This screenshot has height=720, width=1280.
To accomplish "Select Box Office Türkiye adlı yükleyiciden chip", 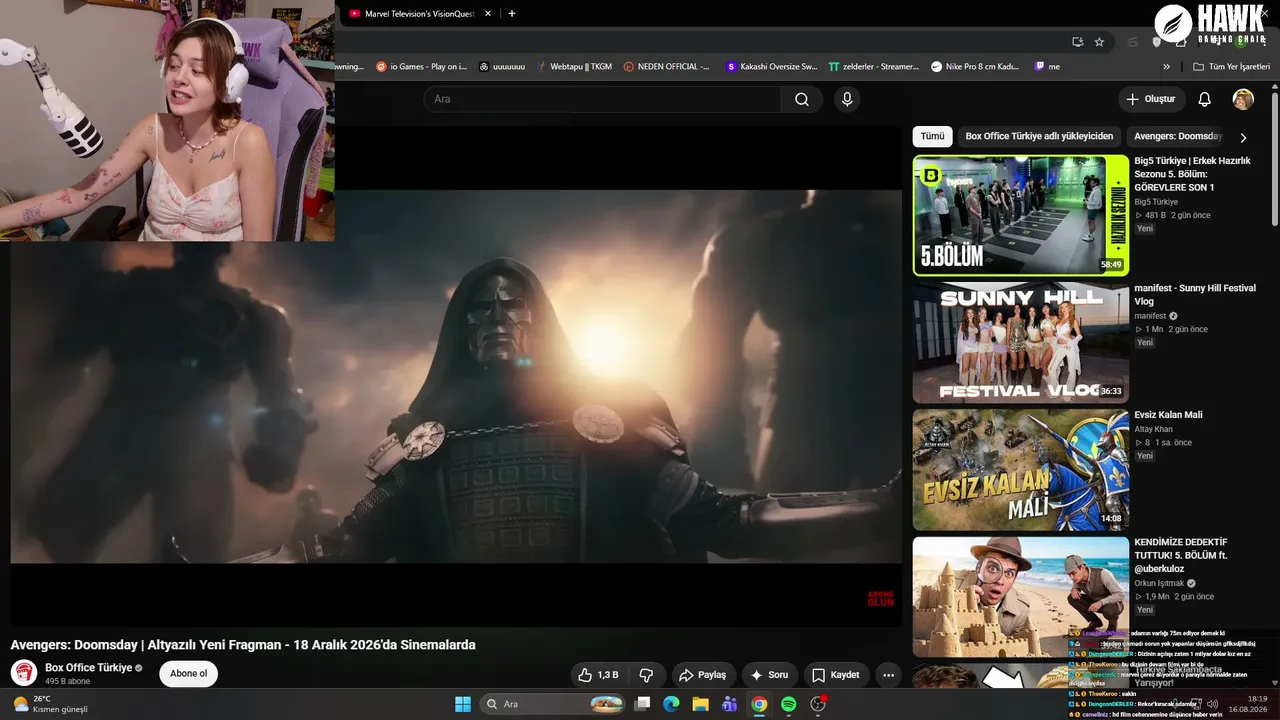I will (1039, 136).
